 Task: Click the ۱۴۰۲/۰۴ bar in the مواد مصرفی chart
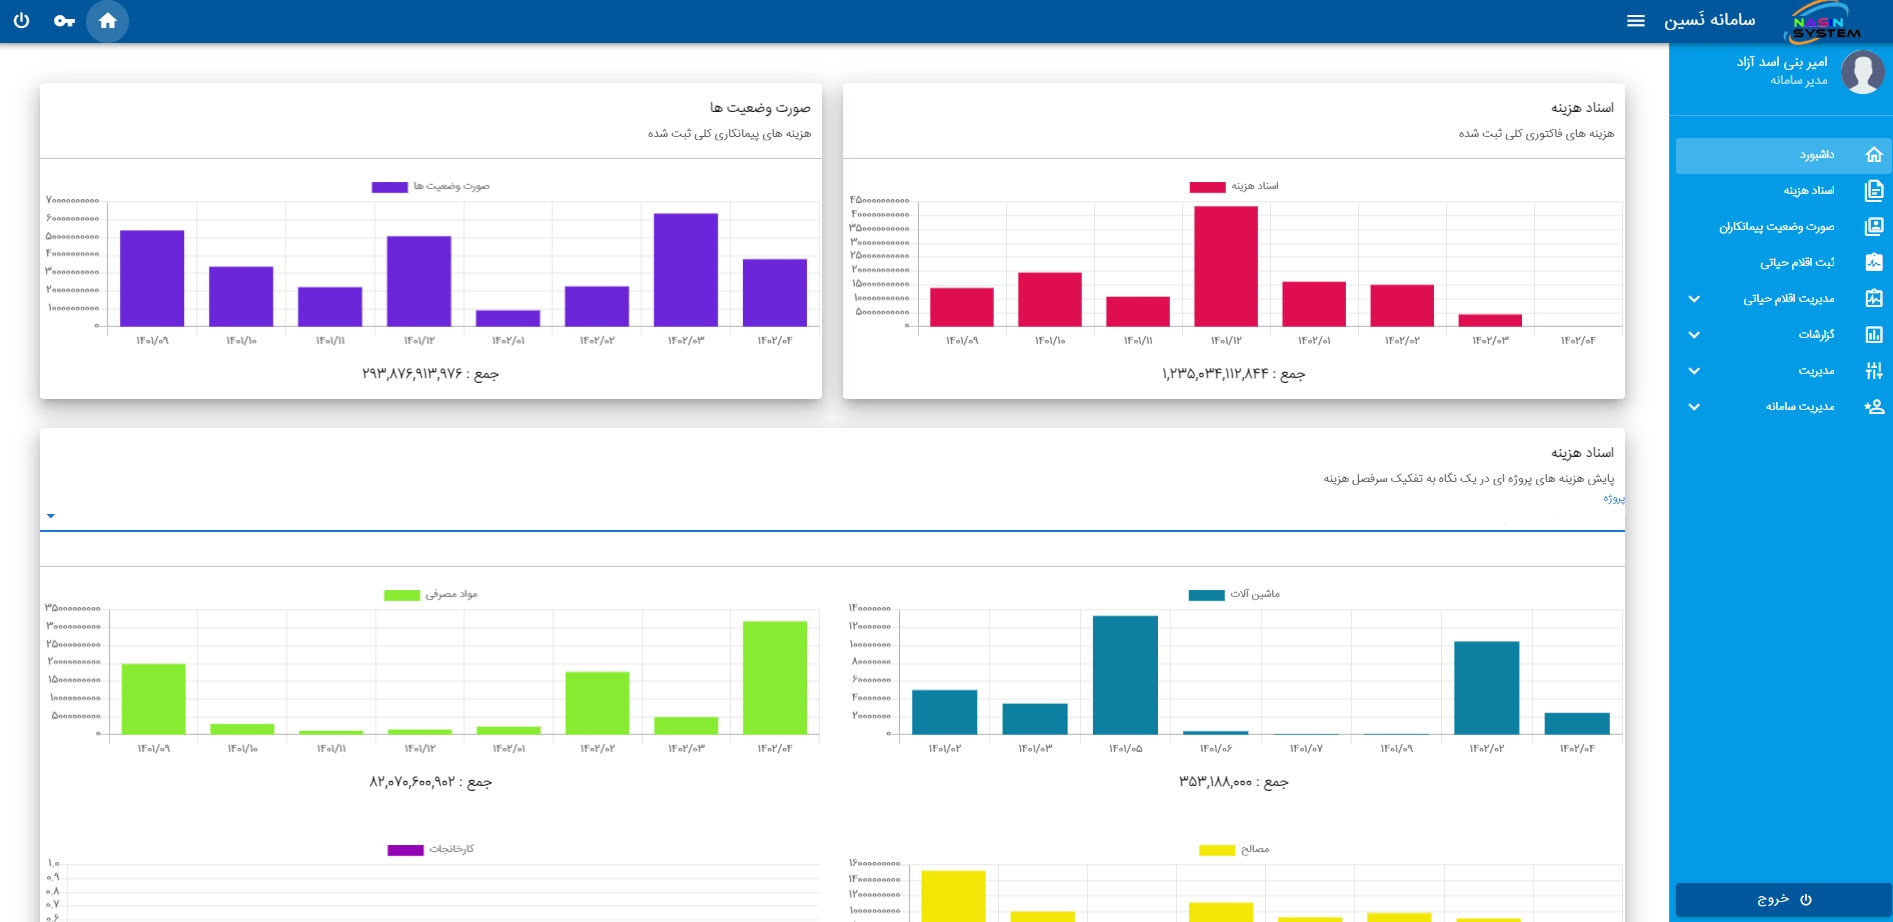coord(775,678)
